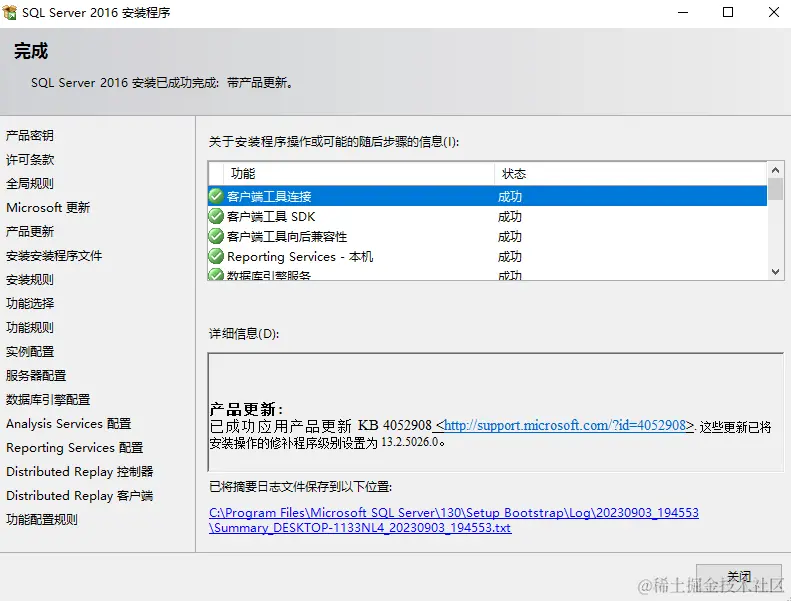The height and width of the screenshot is (601, 791).
Task: Click the 服务器配置 step in sidebar
Action: (x=36, y=375)
